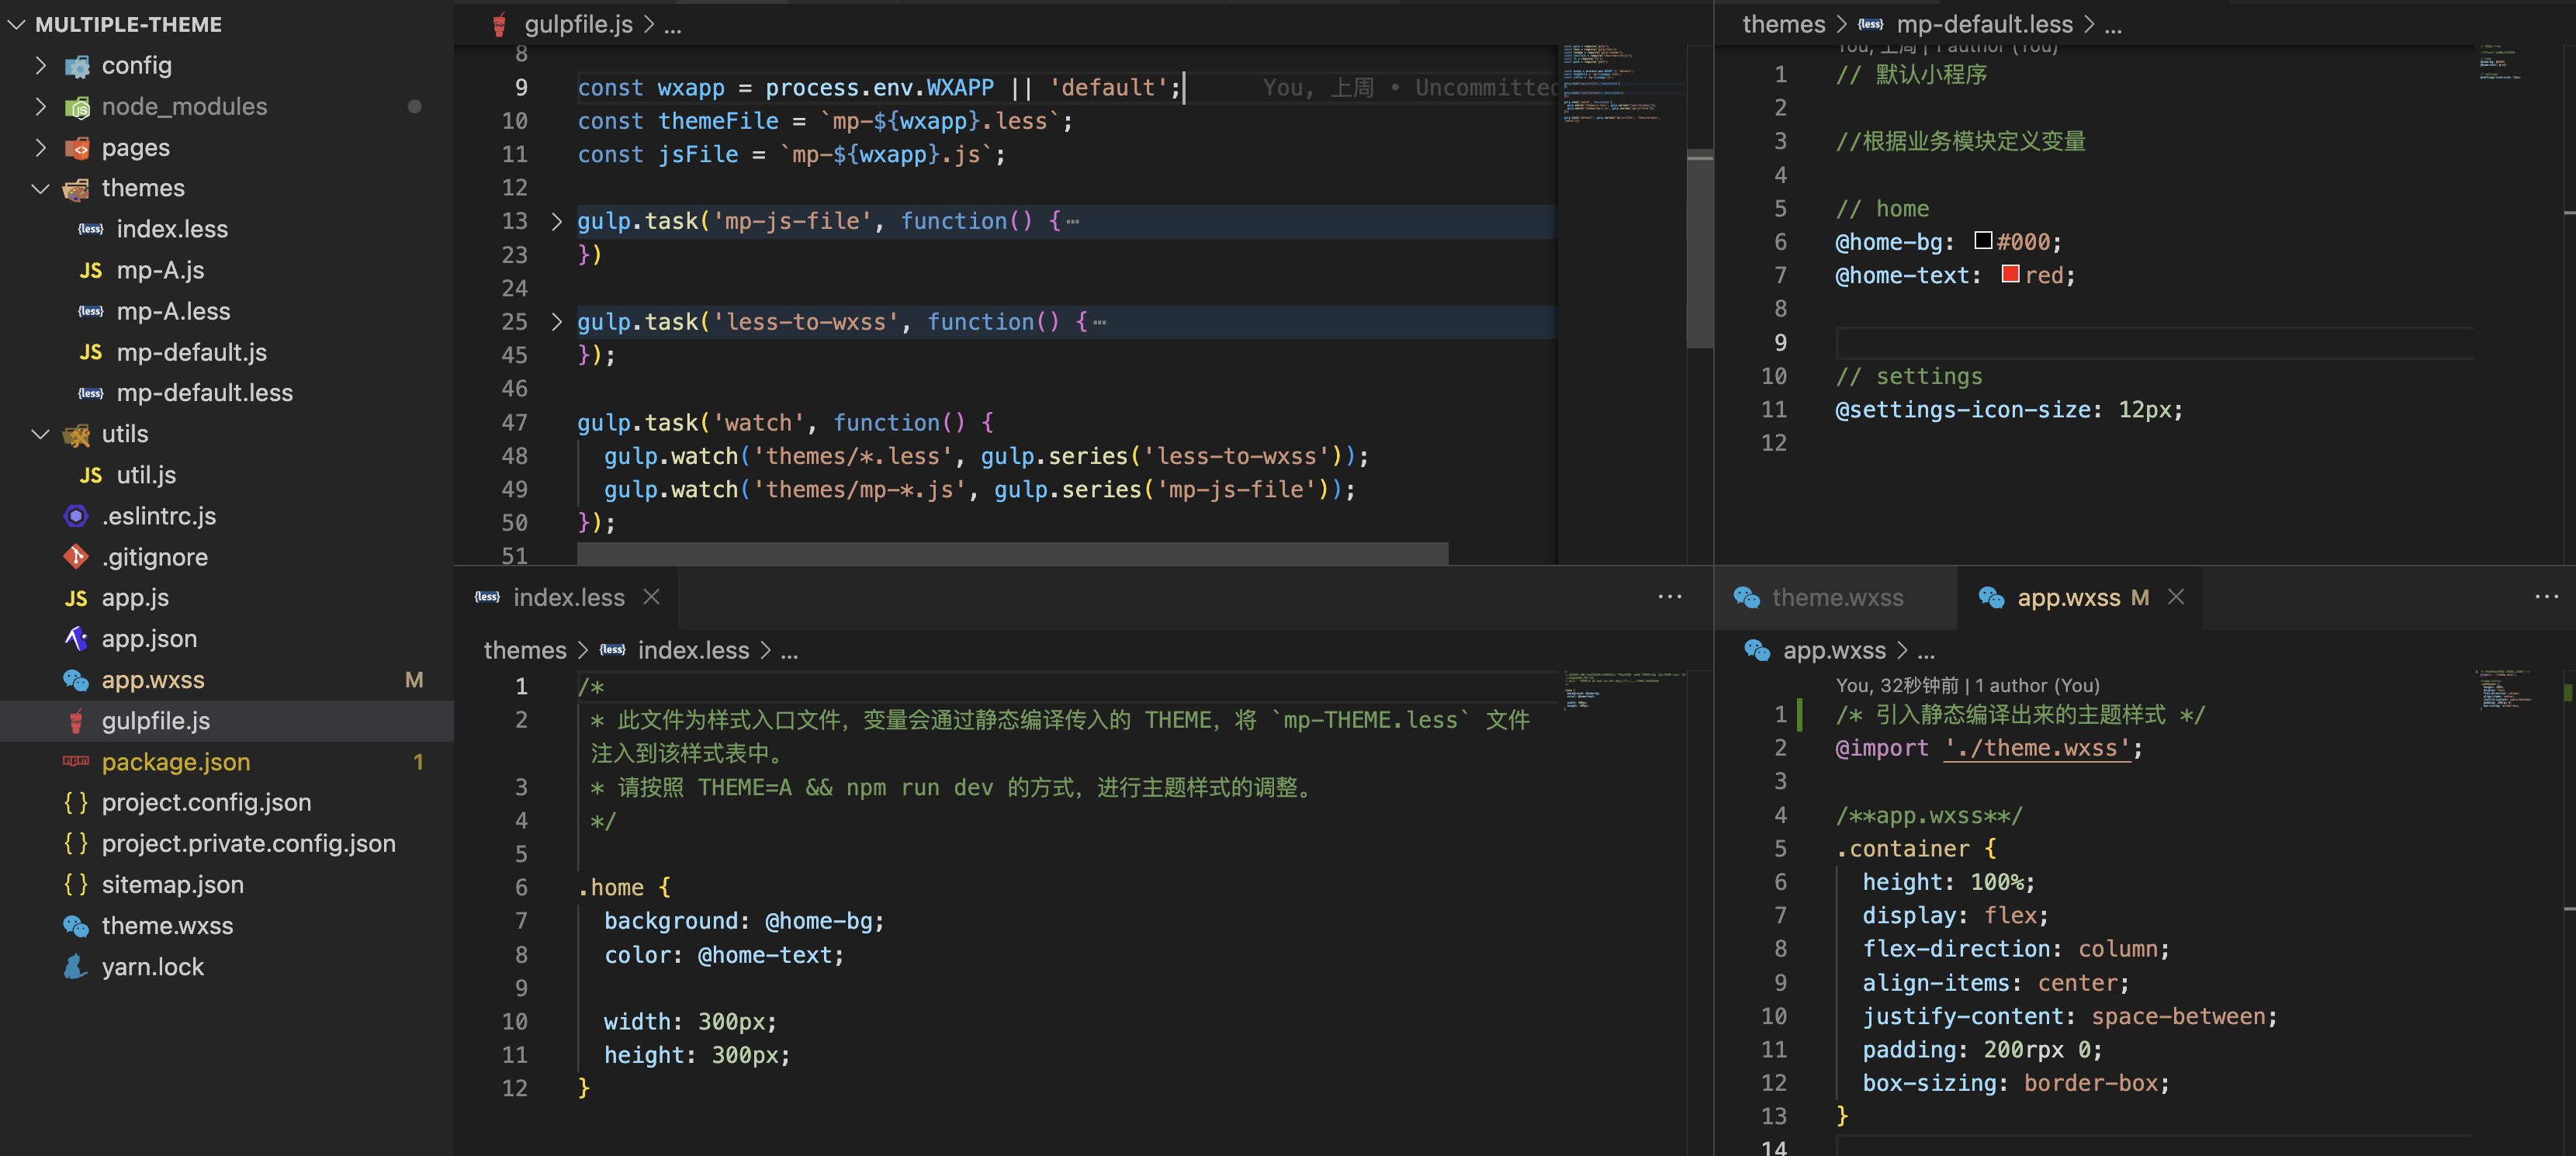Click app.wxss in the bottom-right breadcrumb
This screenshot has height=1156, width=2576.
click(1834, 650)
